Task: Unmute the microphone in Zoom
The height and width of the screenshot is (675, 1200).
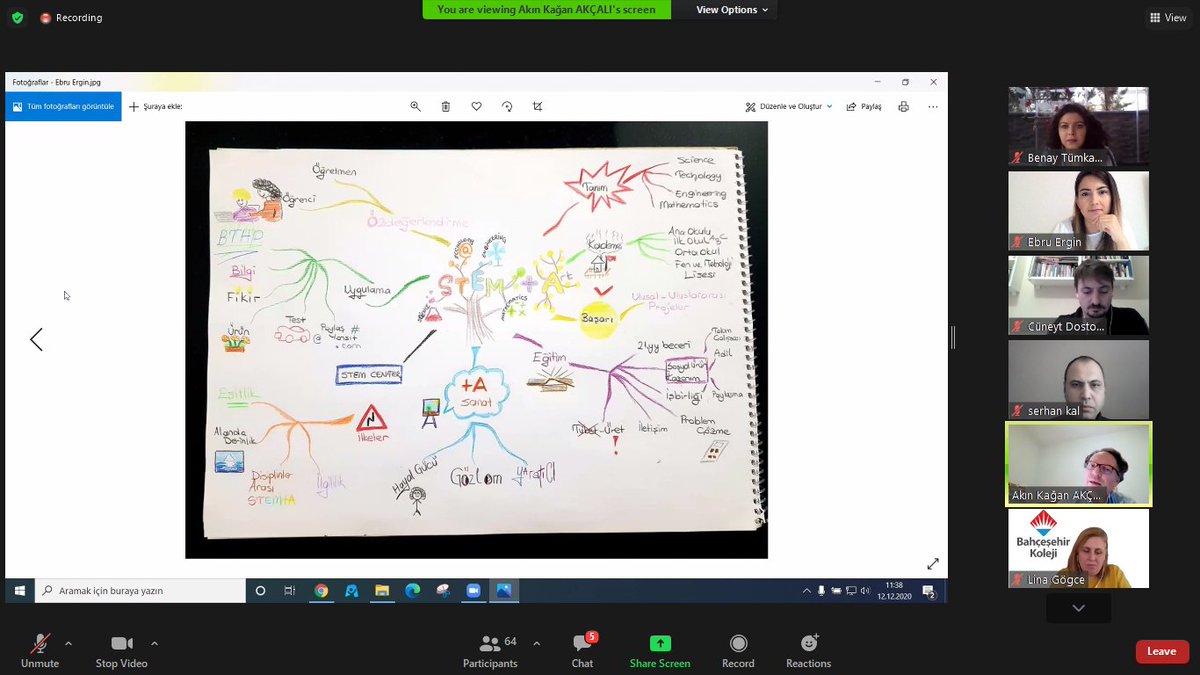Action: (40, 651)
